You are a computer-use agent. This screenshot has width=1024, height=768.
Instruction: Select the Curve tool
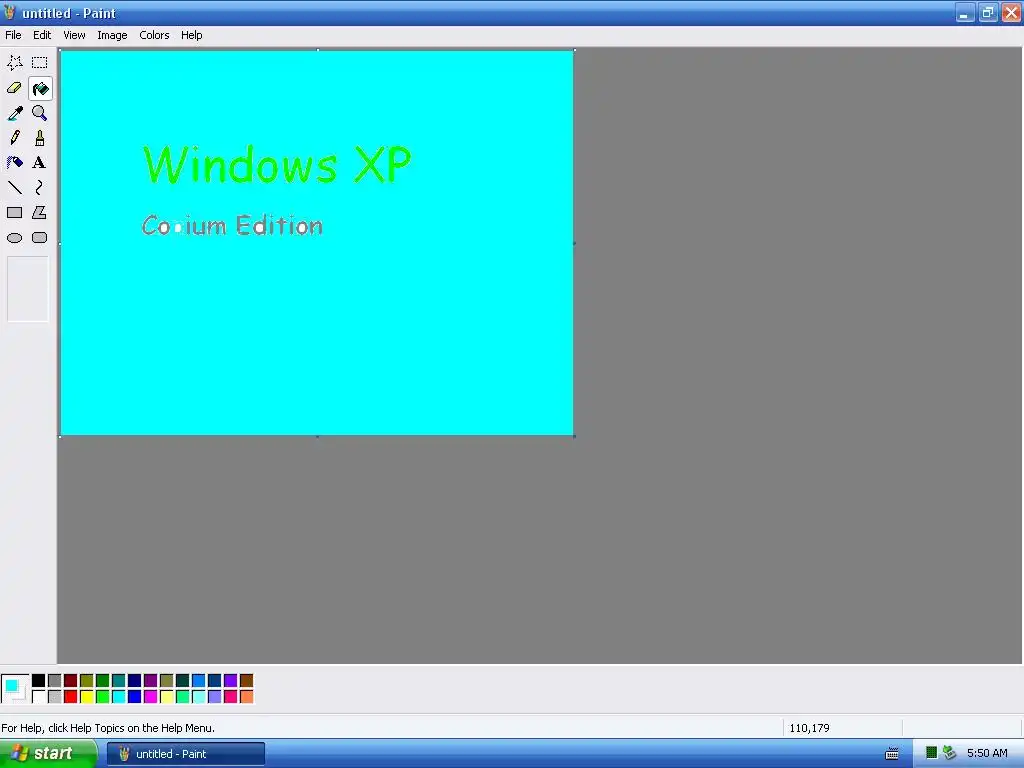click(x=40, y=187)
